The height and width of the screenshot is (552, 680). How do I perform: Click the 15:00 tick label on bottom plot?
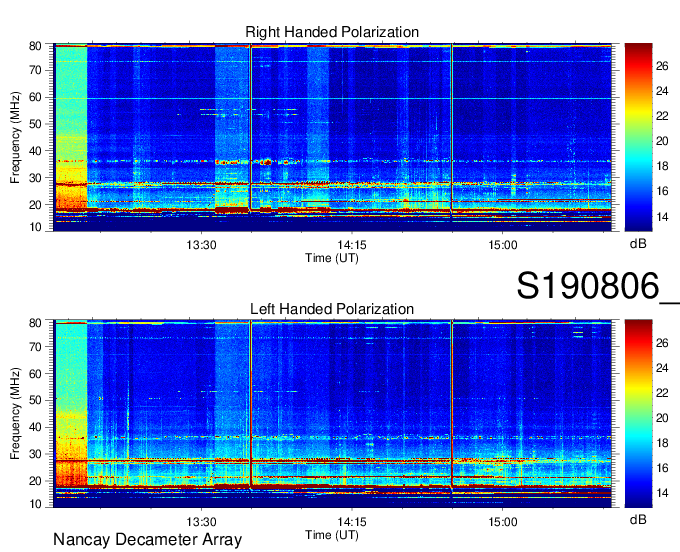(503, 522)
